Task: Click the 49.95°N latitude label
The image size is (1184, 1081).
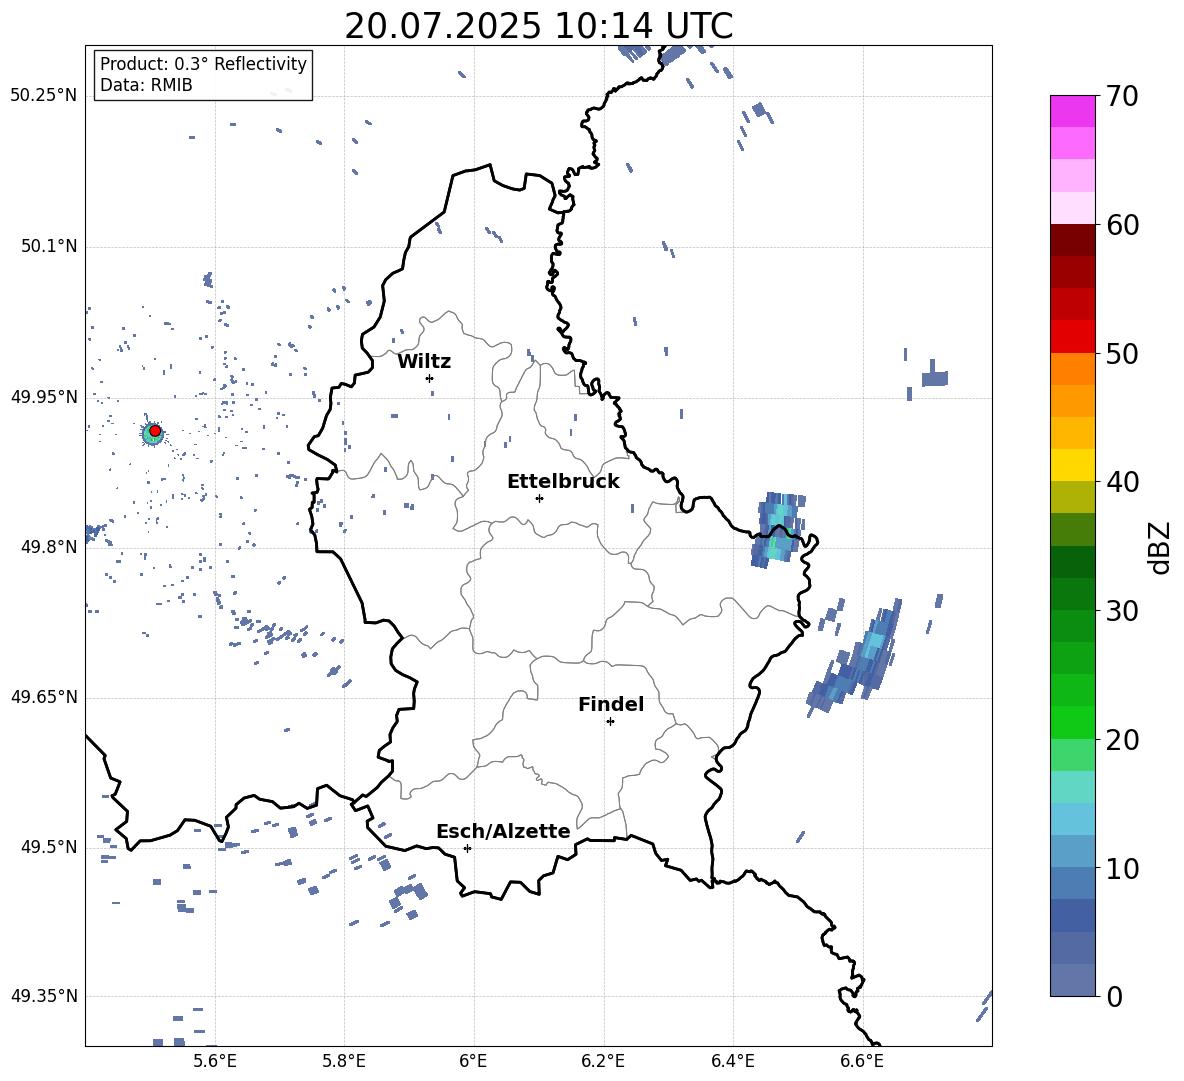Action: [x=43, y=397]
